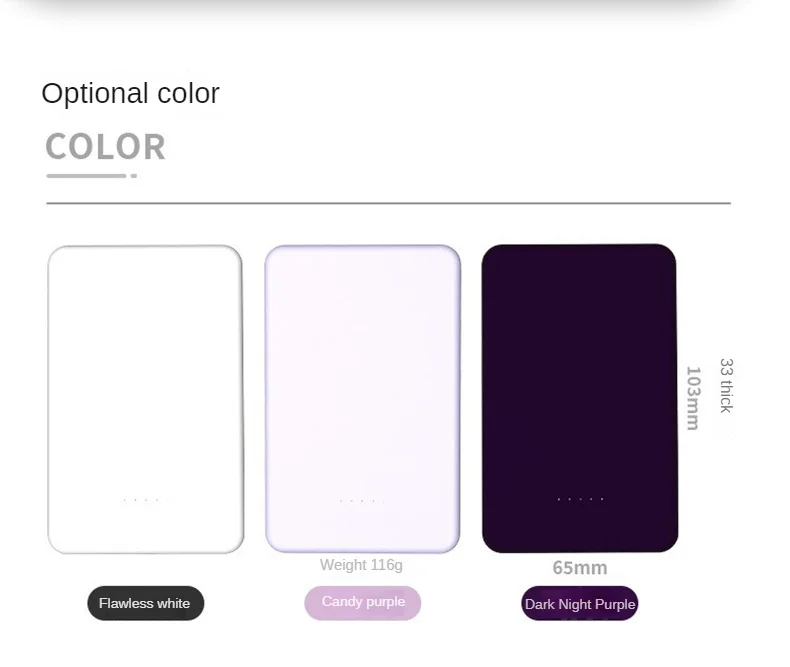Click the 103mm height dimension label
Image resolution: width=790 pixels, height=667 pixels.
[693, 398]
